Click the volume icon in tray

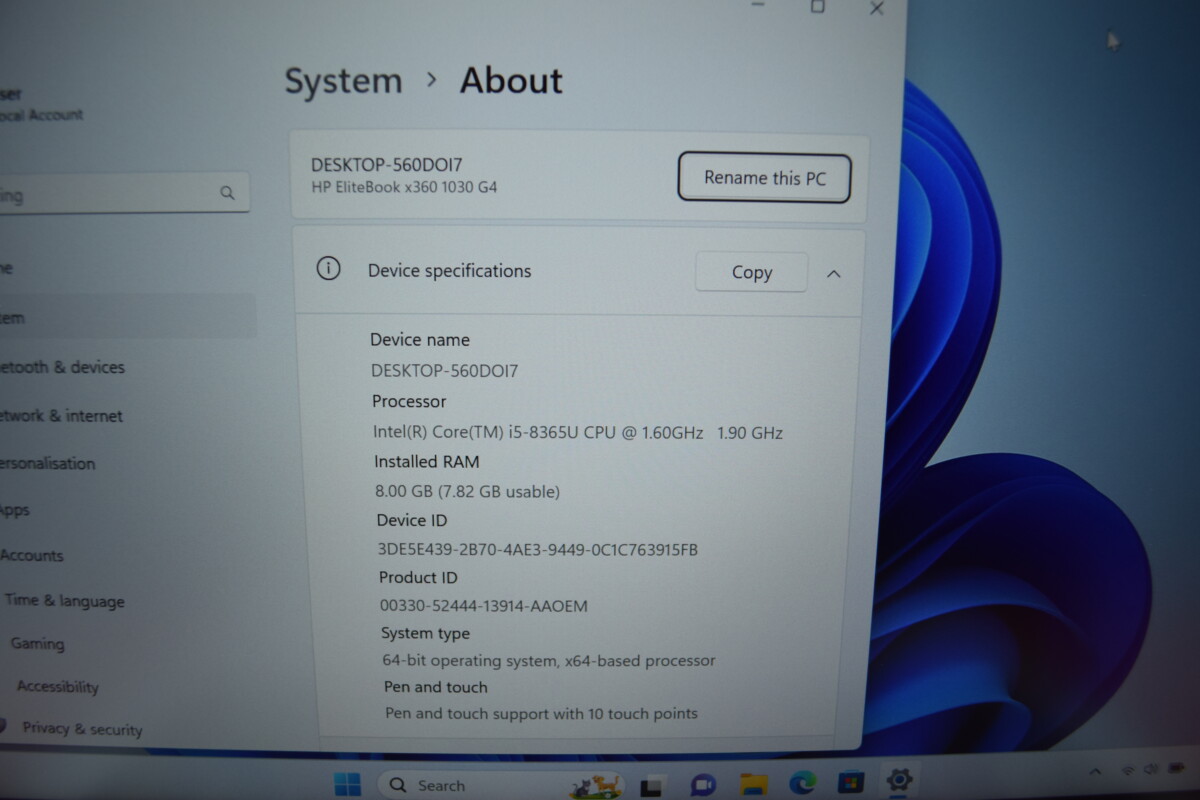(1151, 770)
